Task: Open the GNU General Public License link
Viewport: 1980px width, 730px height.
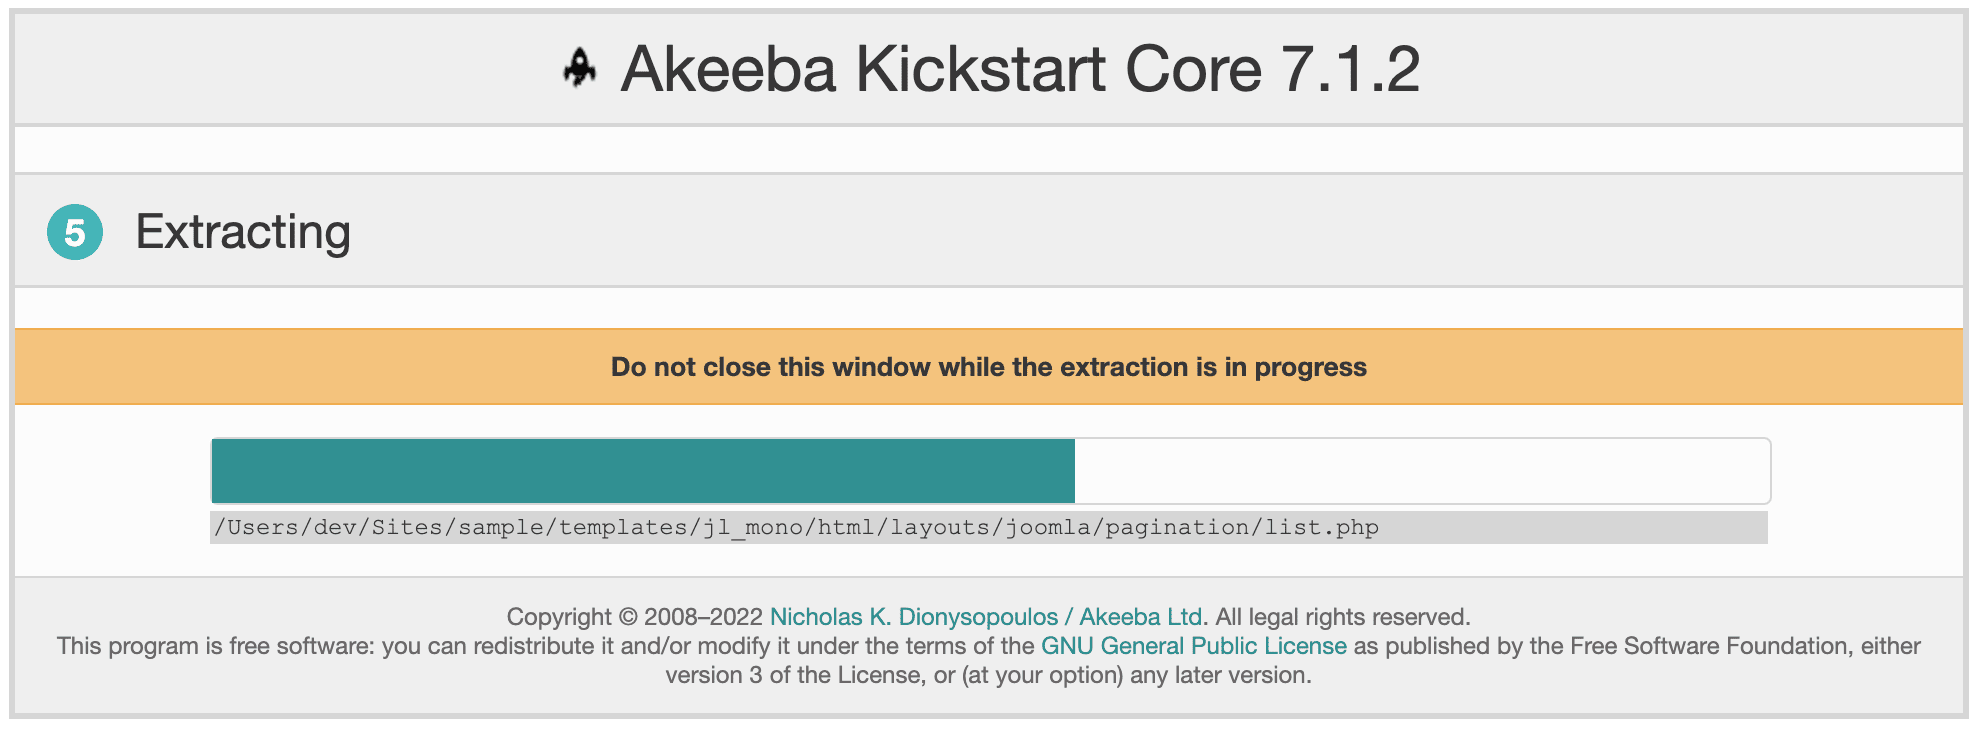Action: 1193,646
